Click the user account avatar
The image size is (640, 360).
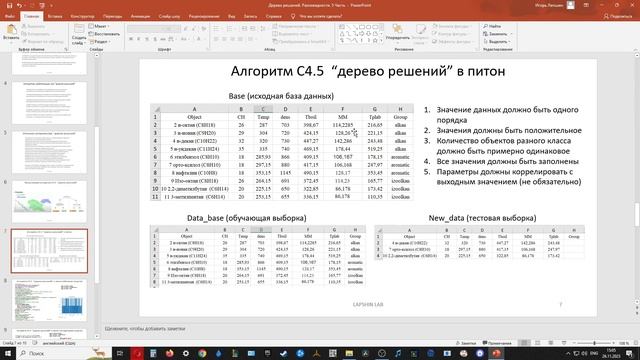click(x=571, y=5)
